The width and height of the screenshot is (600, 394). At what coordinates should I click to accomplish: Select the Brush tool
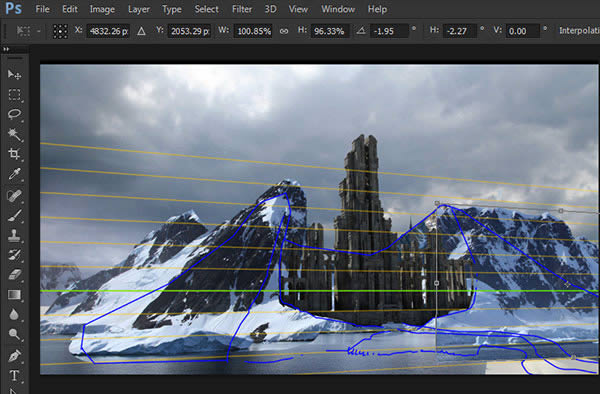14,215
